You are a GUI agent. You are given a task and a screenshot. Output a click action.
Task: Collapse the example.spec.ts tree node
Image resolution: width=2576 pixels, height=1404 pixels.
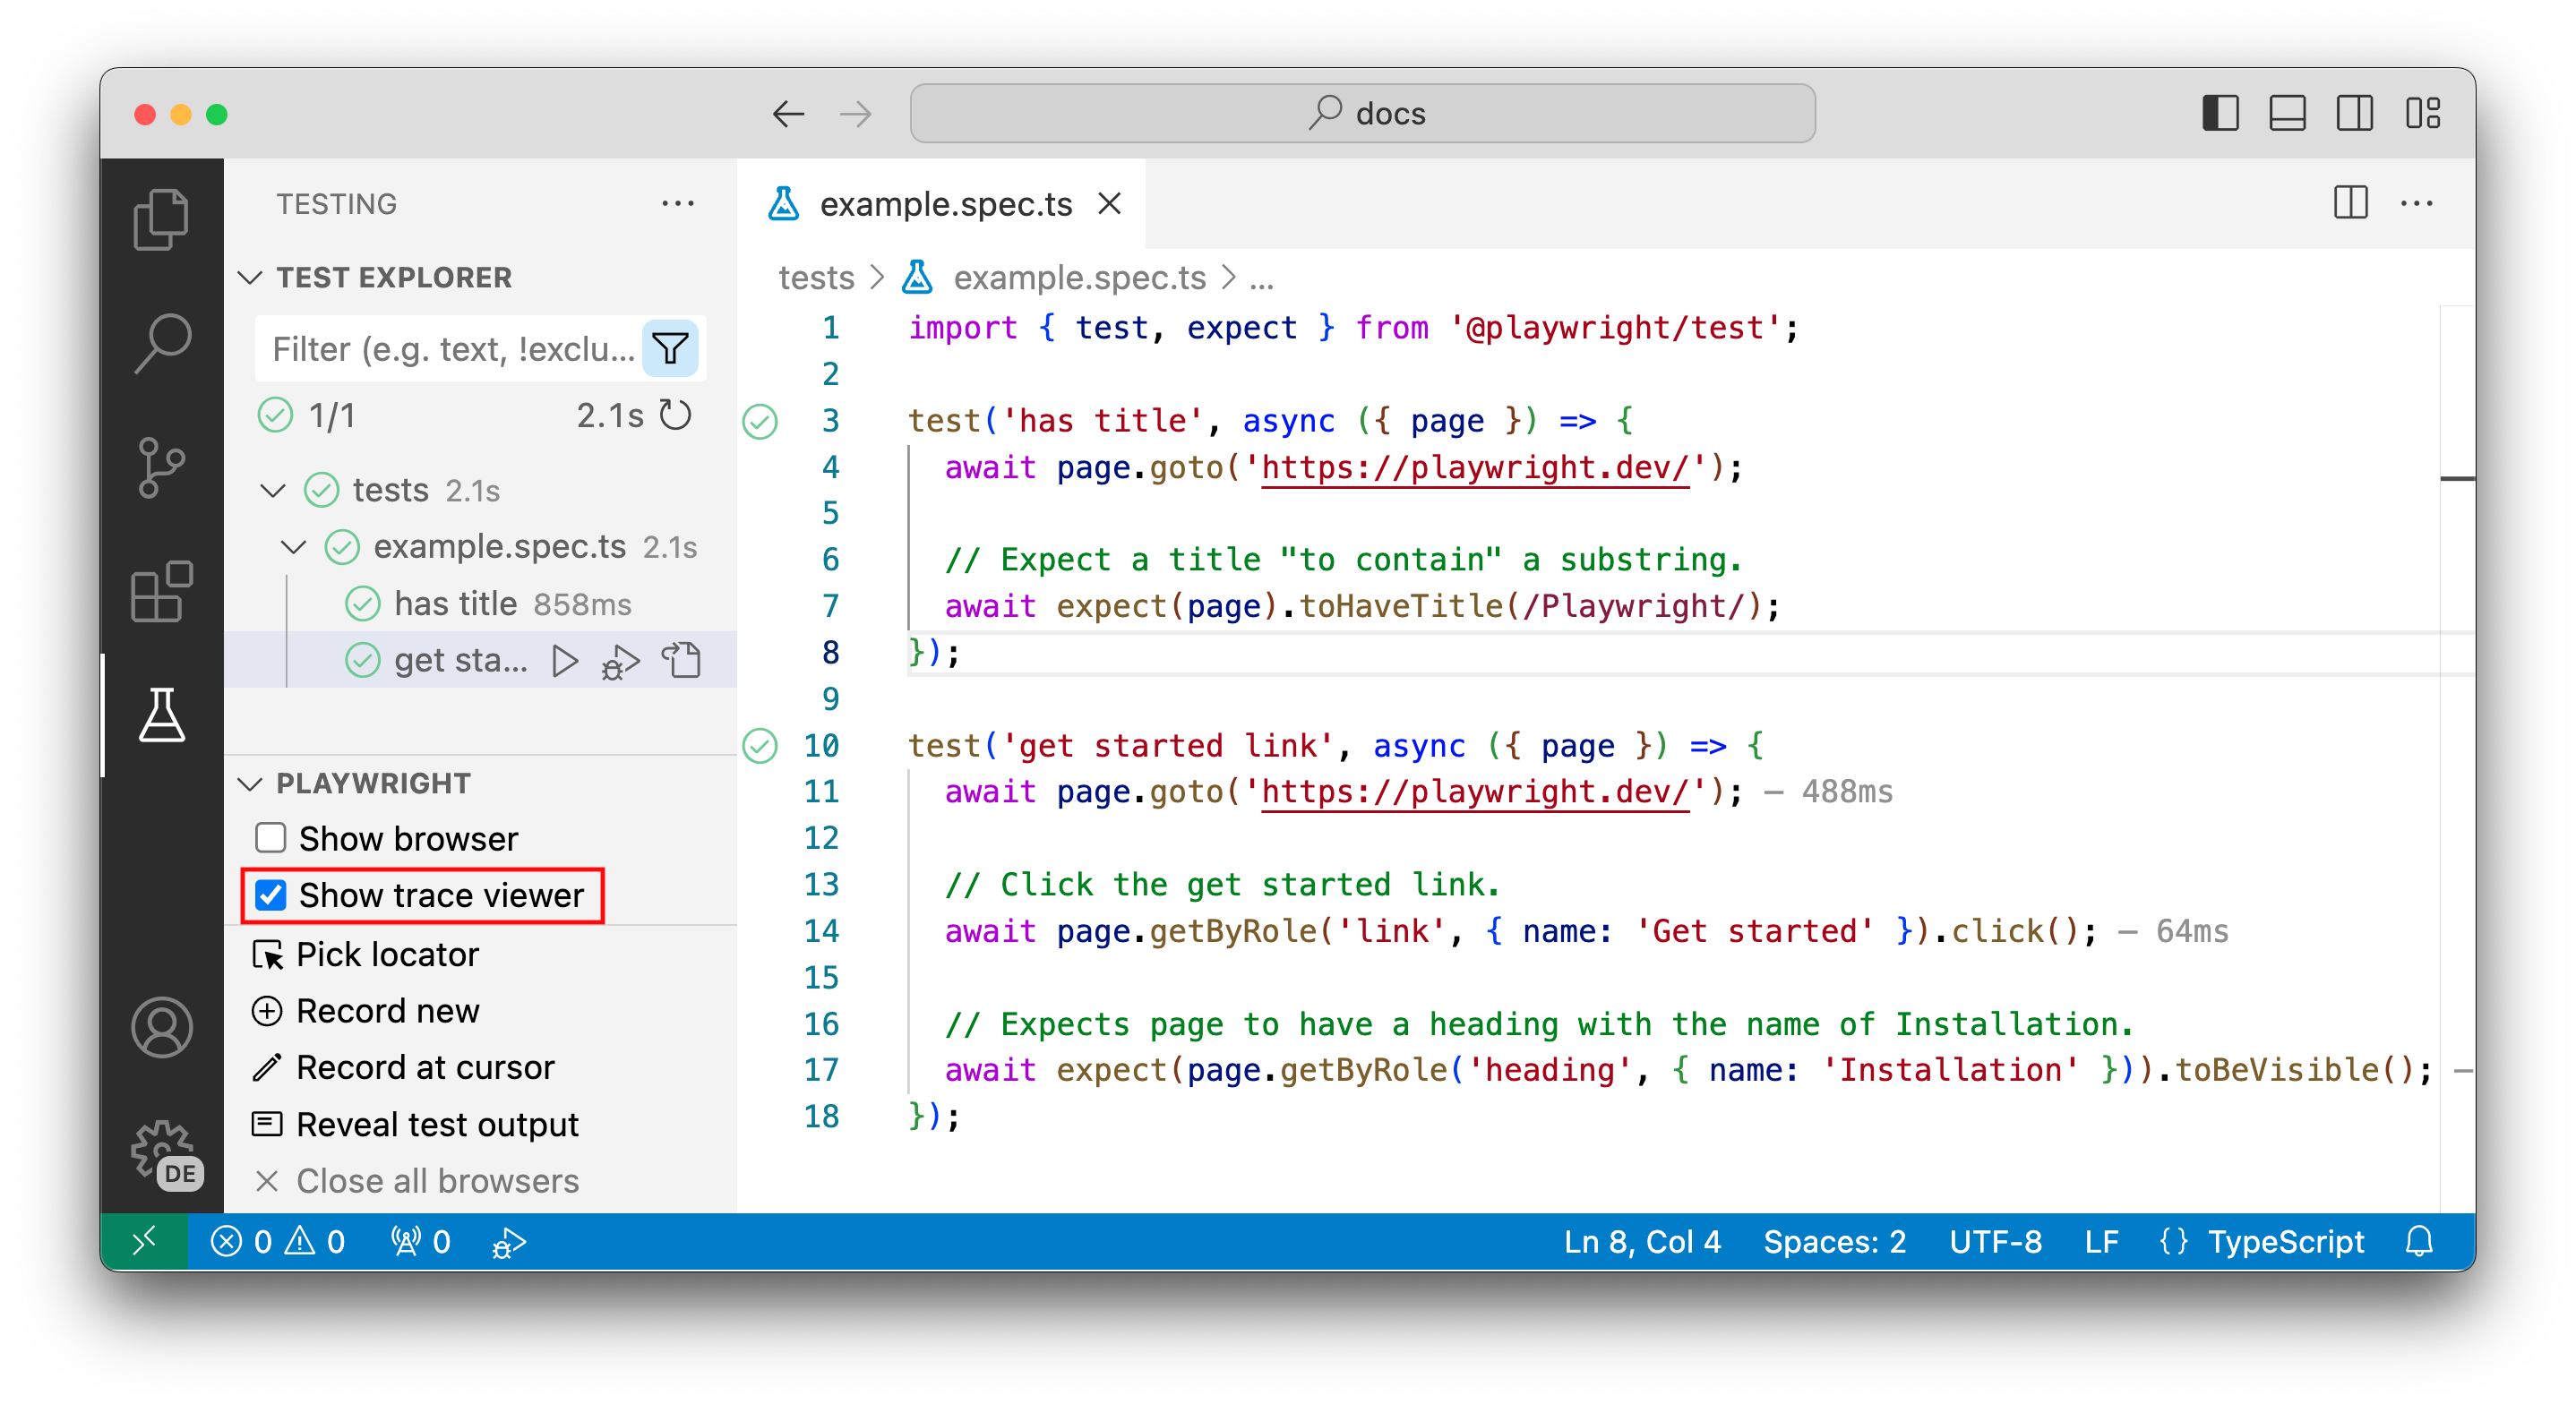[293, 547]
